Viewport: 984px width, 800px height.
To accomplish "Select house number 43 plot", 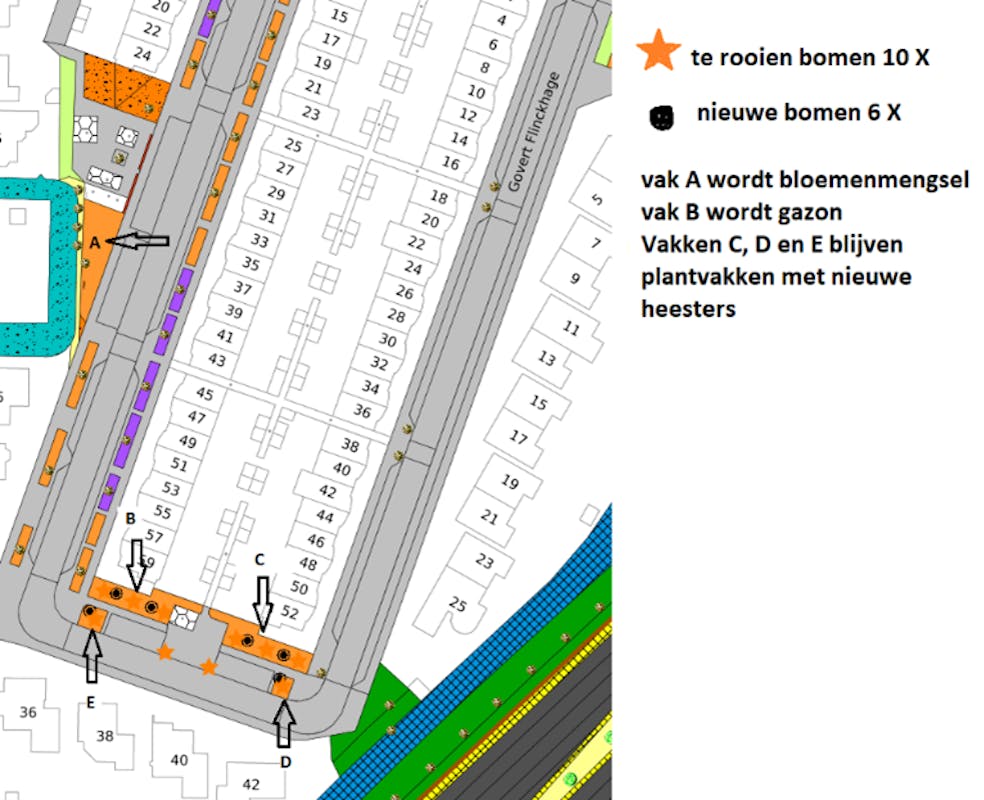I will (217, 360).
